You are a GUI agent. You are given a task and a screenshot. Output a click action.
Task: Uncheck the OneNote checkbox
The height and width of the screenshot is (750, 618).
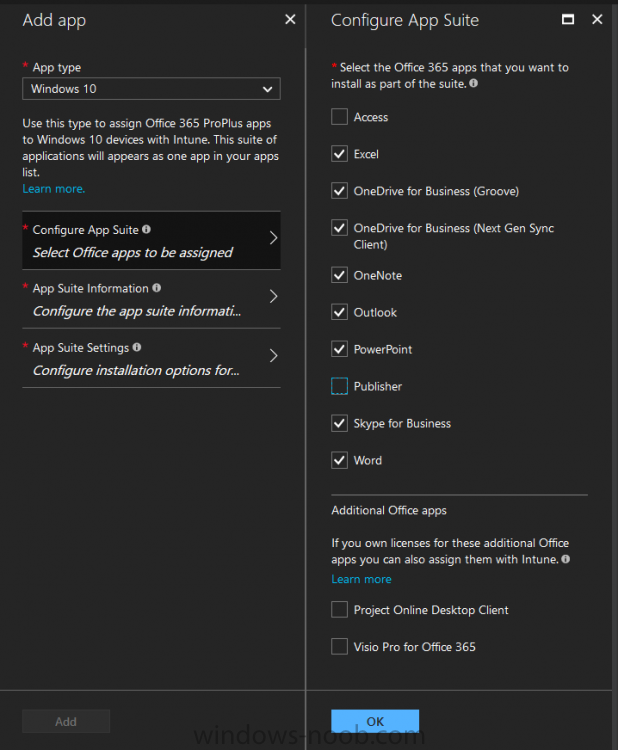point(340,275)
